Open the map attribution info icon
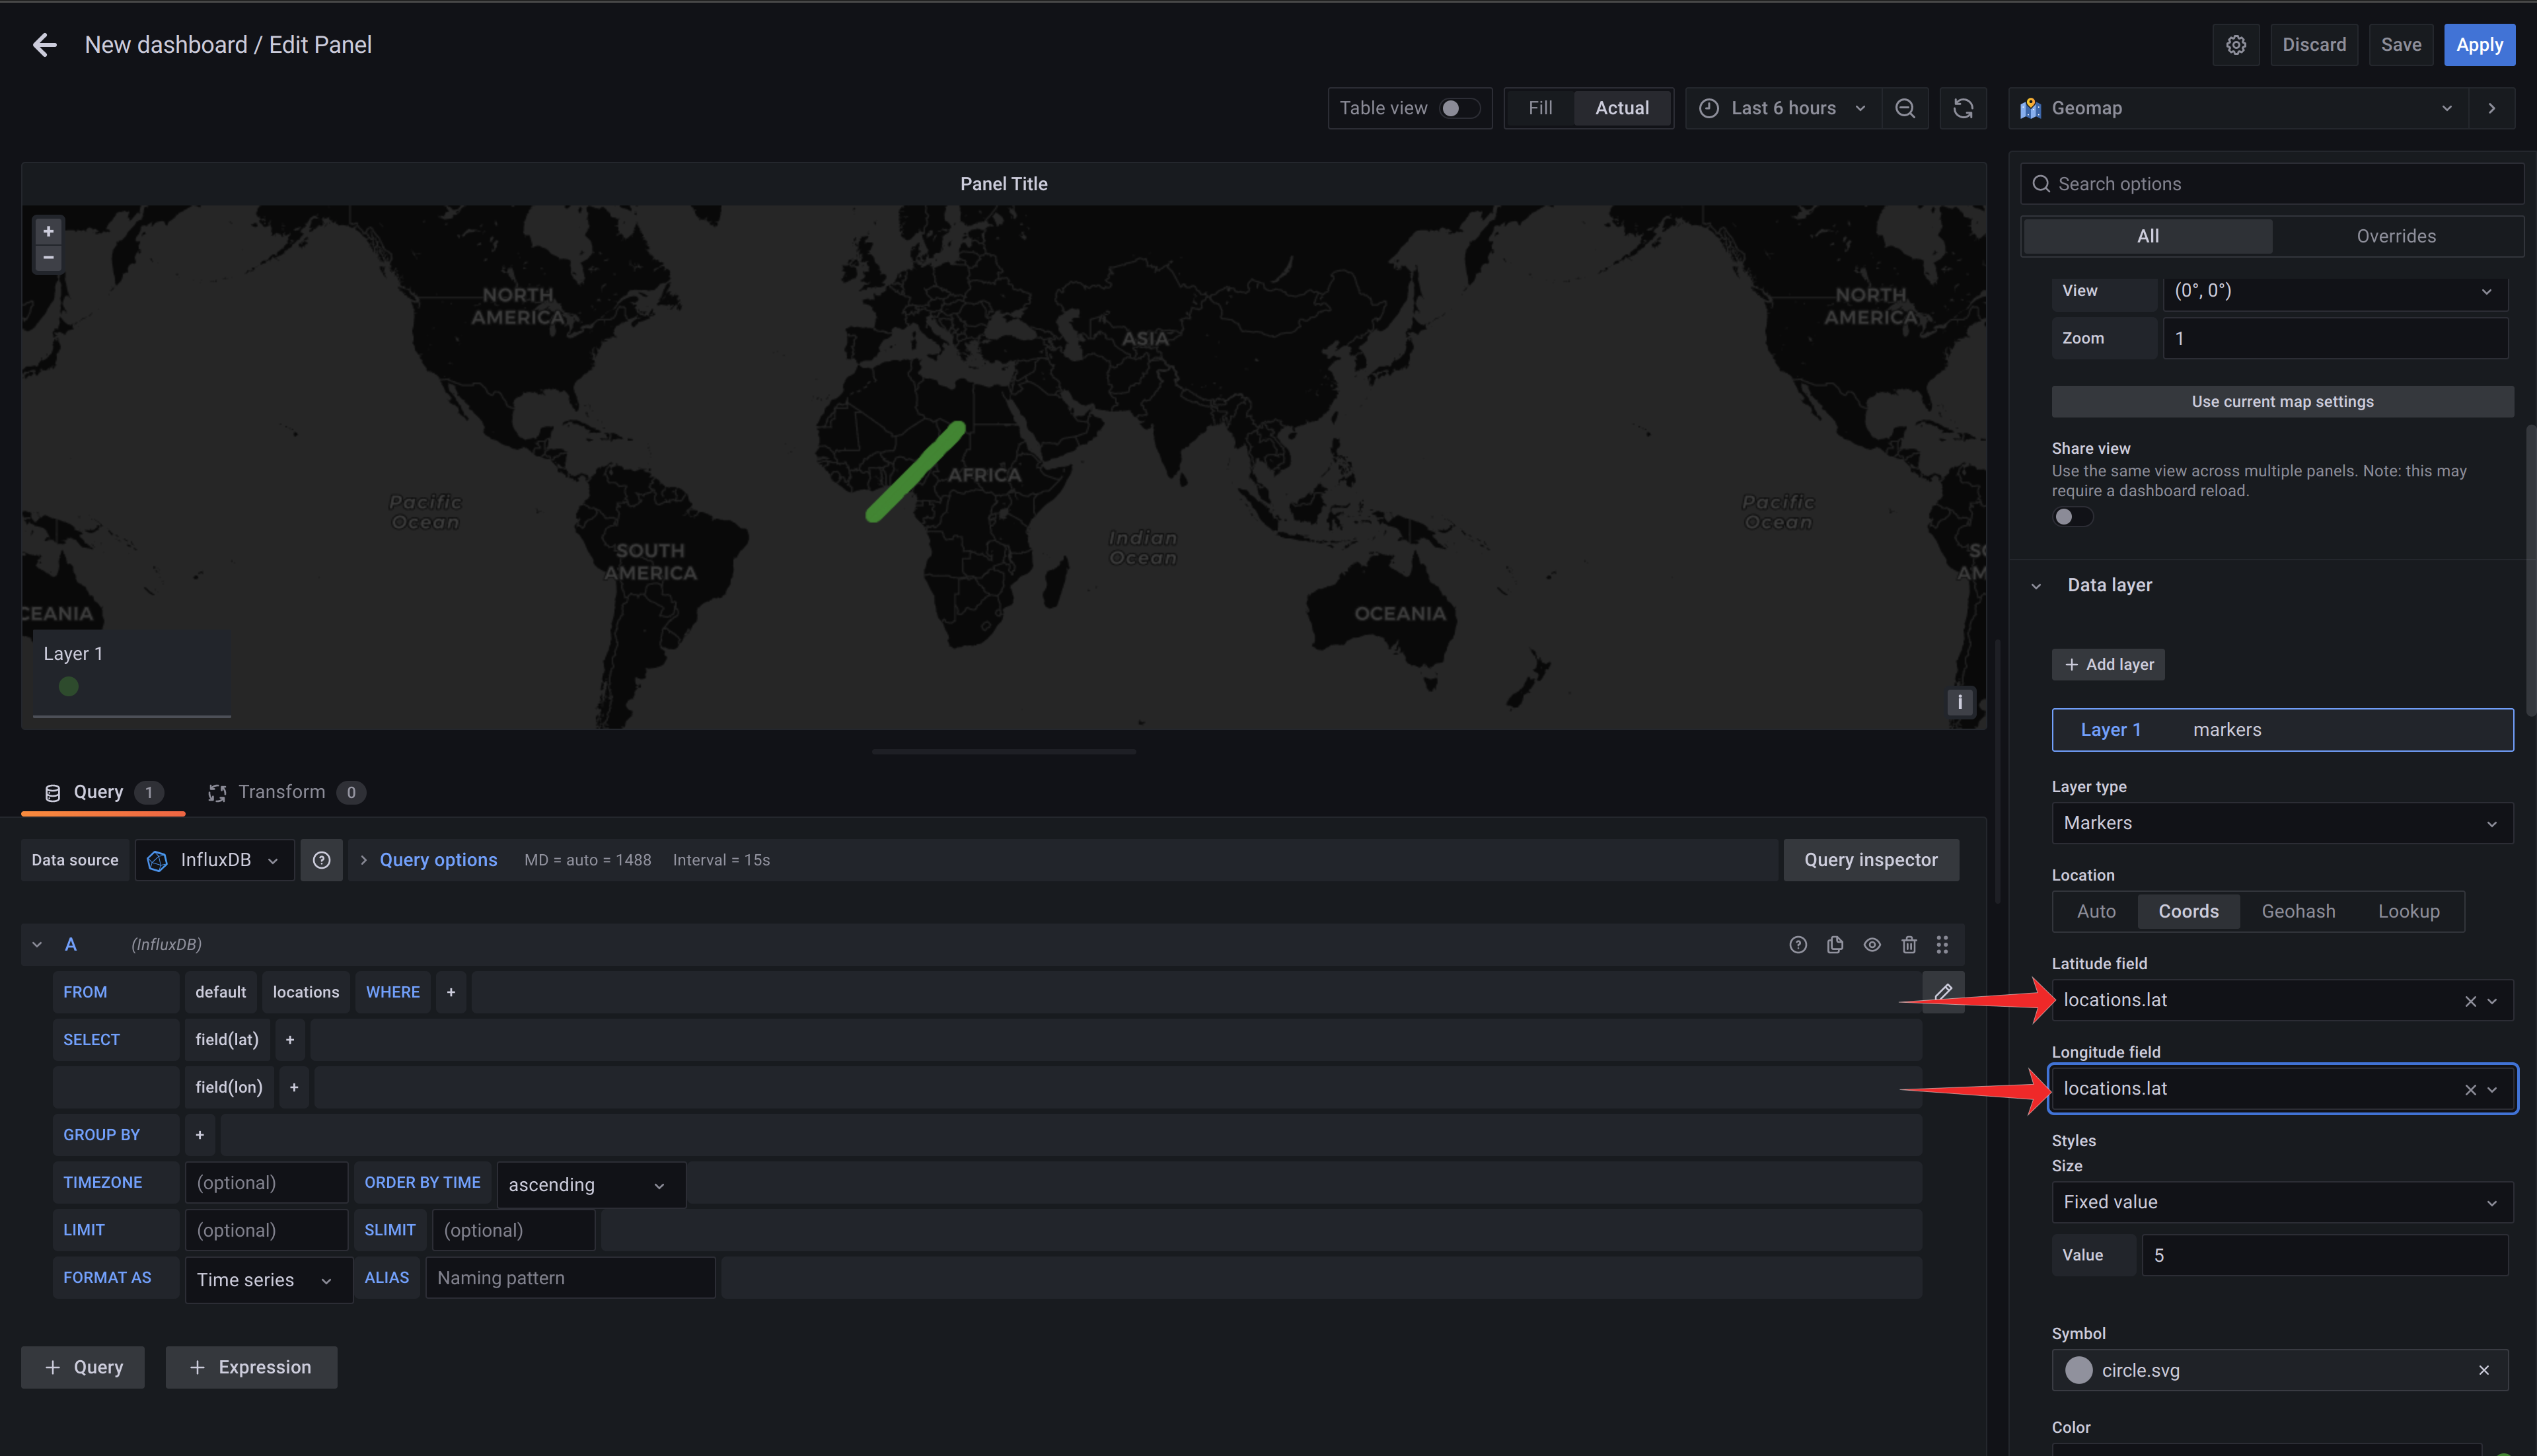This screenshot has height=1456, width=2537. [x=1960, y=701]
